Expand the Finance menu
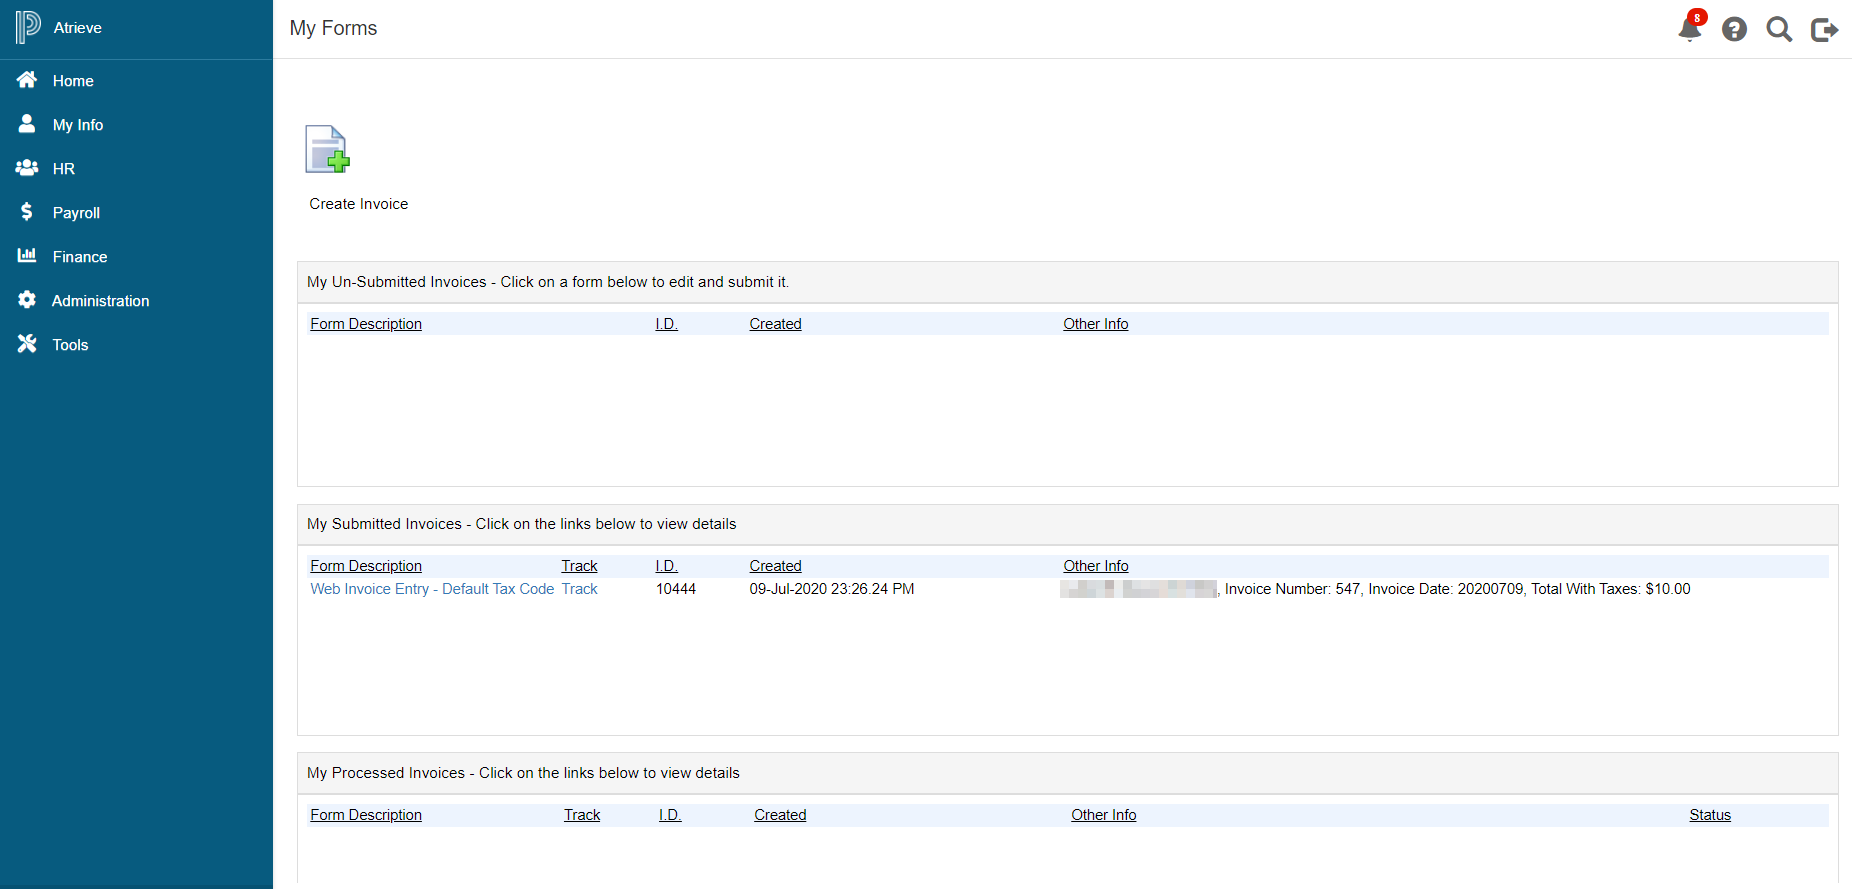1852x889 pixels. [79, 257]
